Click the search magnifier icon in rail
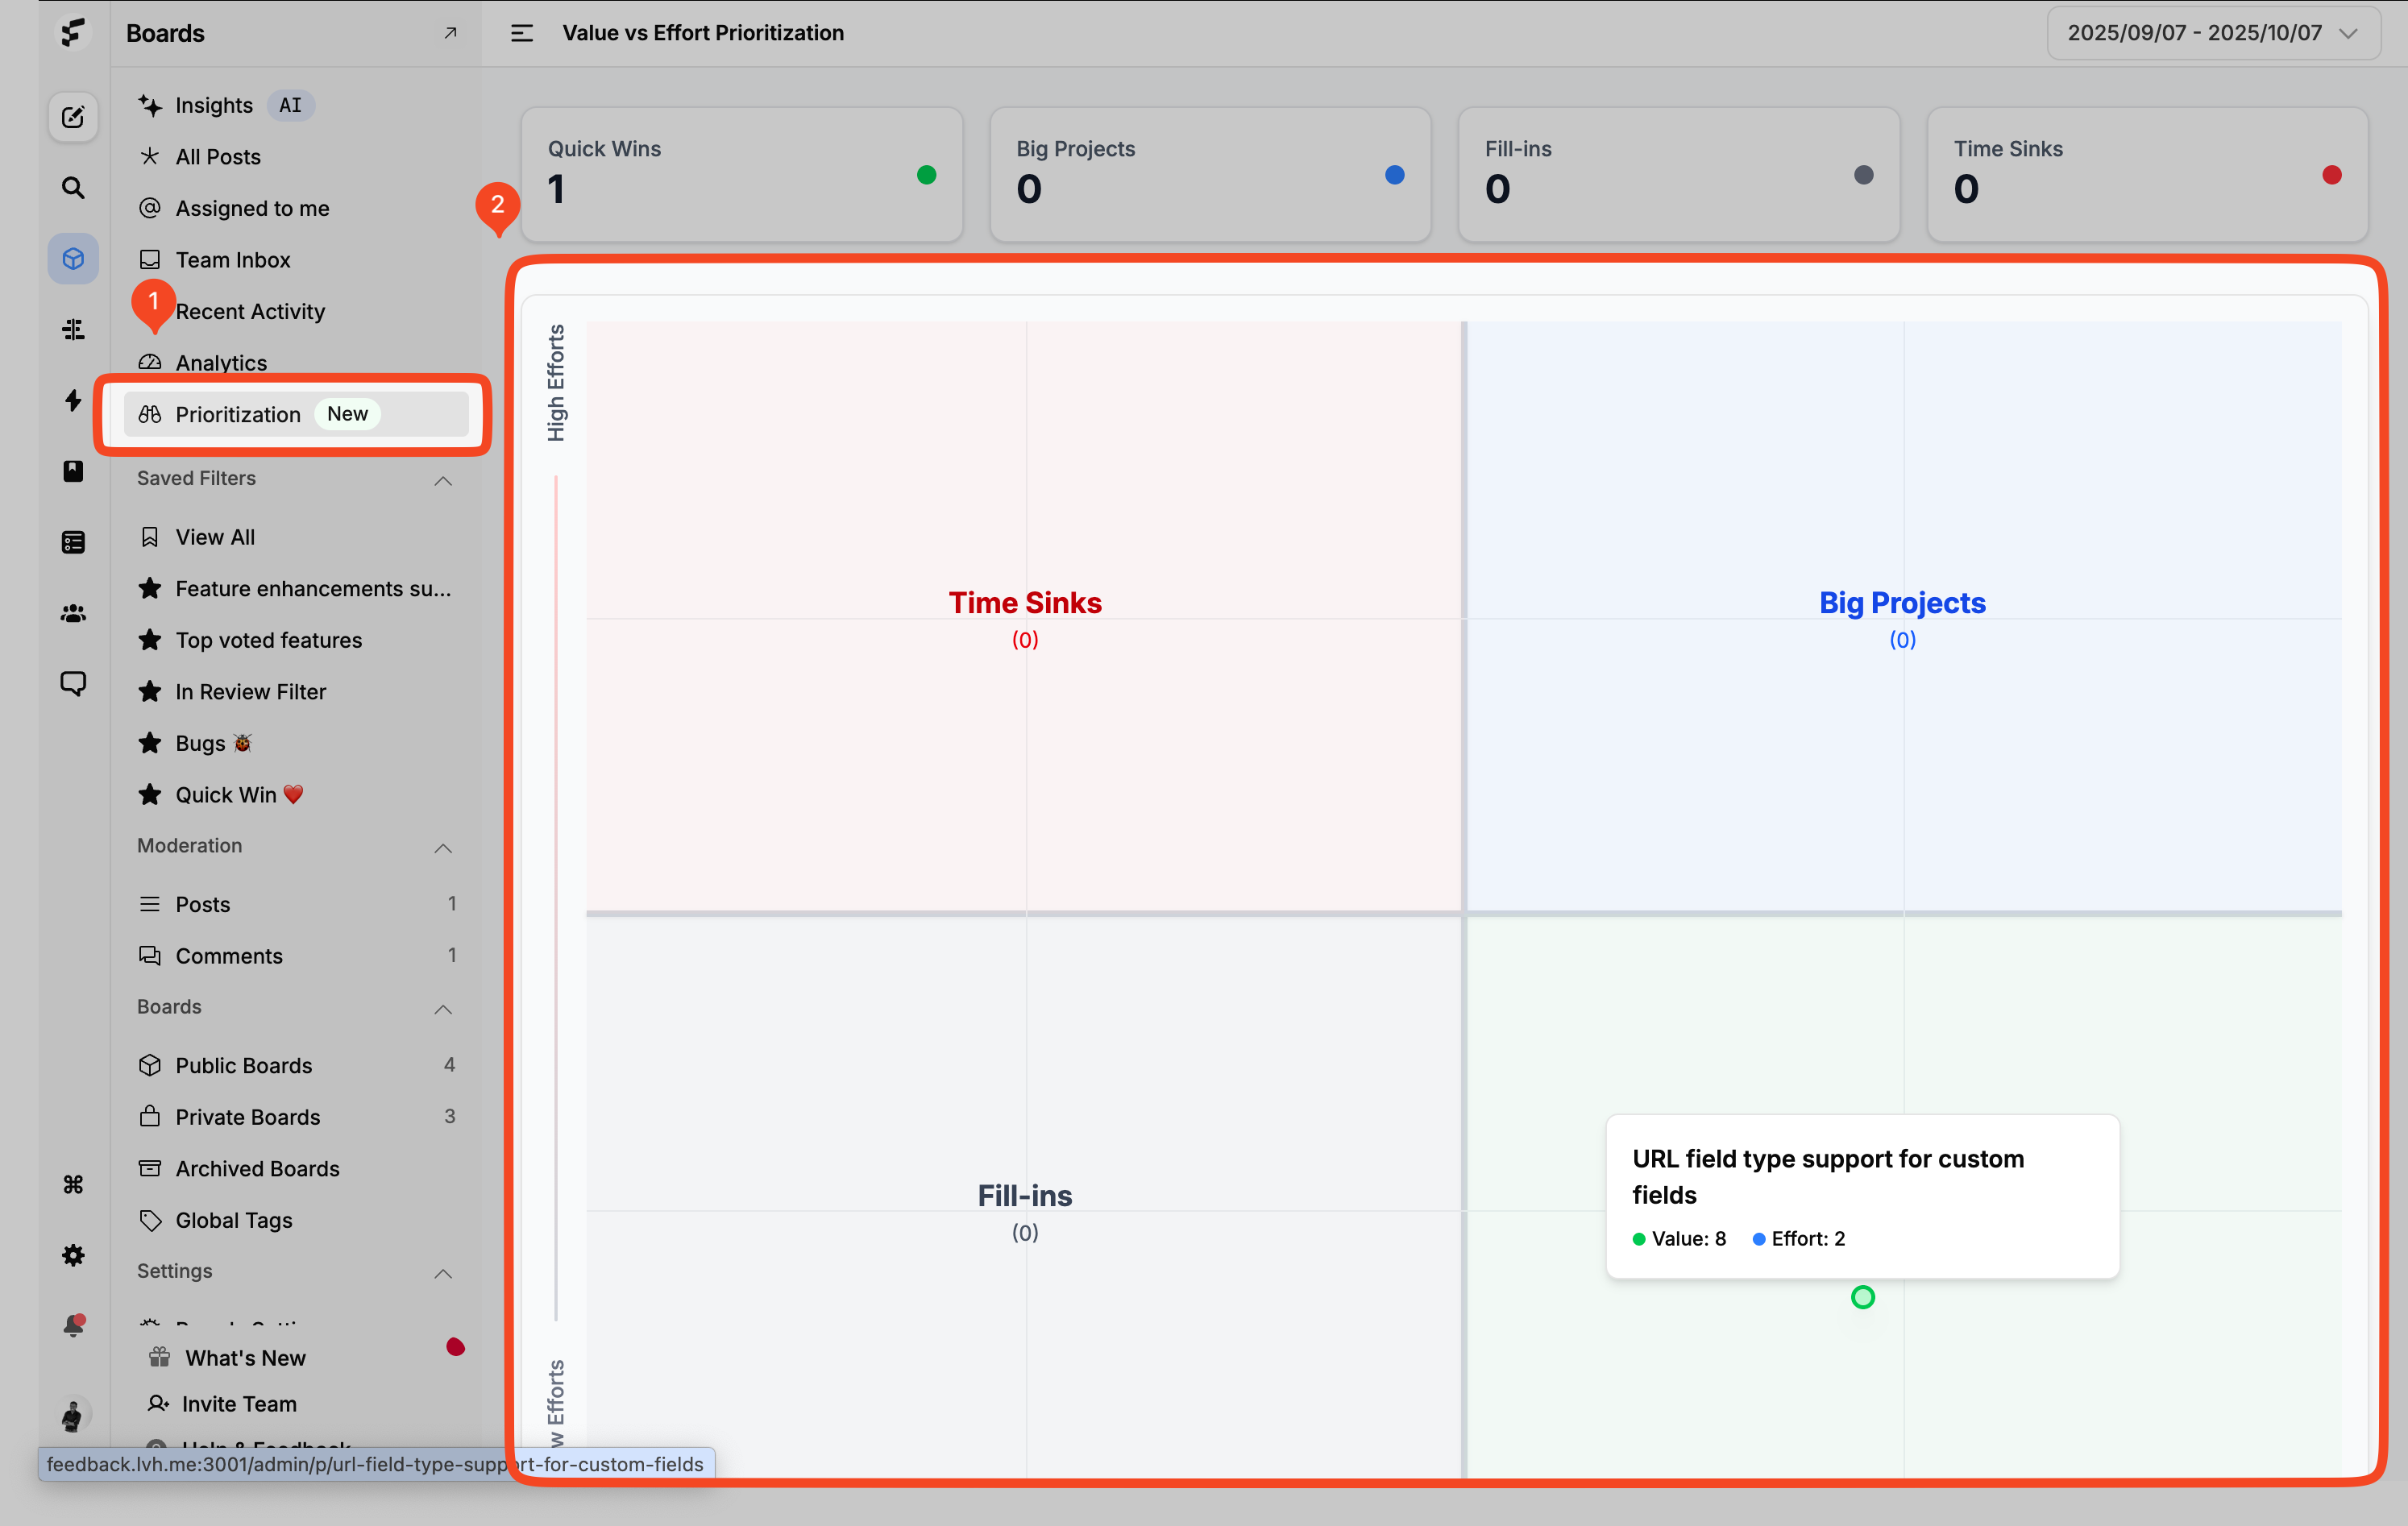Image resolution: width=2408 pixels, height=1526 pixels. 73,188
